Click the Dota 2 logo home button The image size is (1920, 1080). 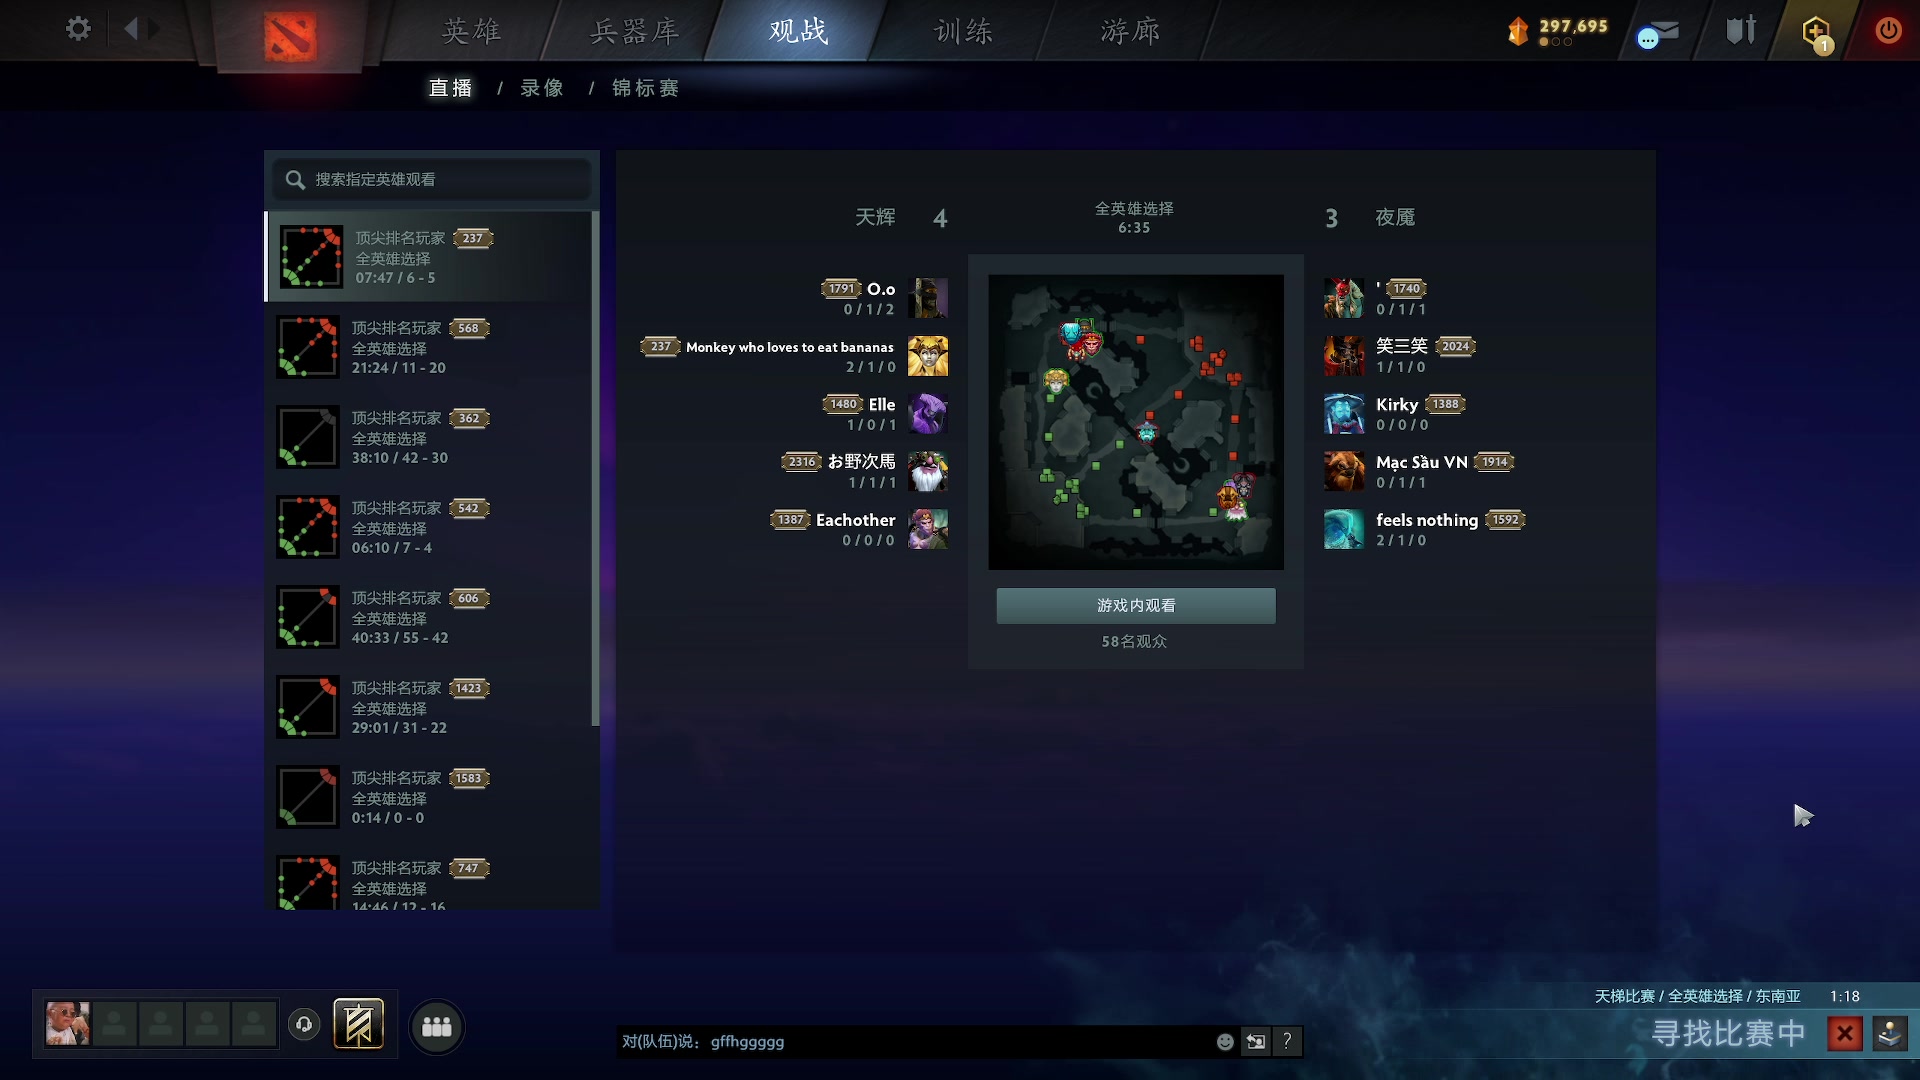(290, 36)
